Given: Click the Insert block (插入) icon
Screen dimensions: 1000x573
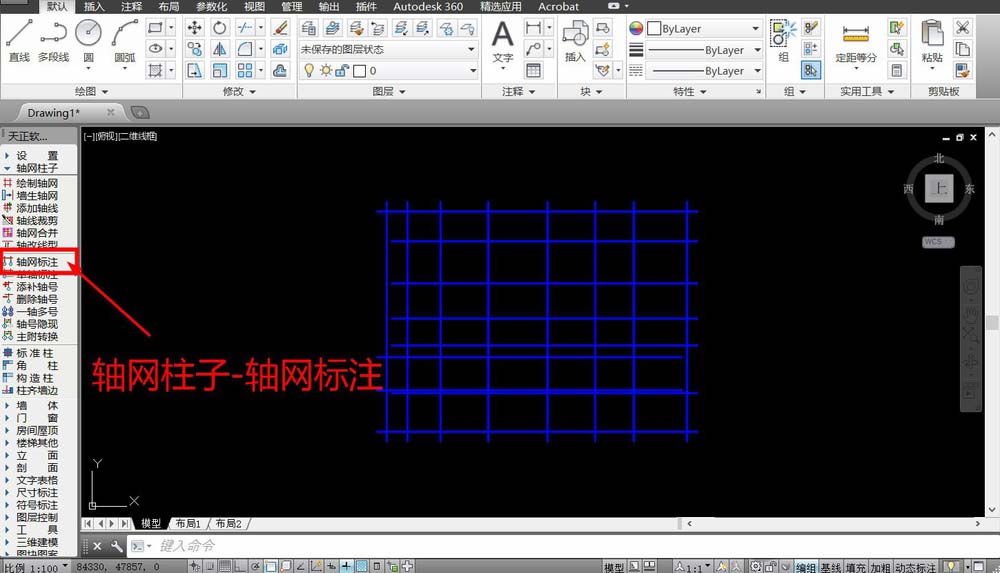Looking at the screenshot, I should [575, 40].
